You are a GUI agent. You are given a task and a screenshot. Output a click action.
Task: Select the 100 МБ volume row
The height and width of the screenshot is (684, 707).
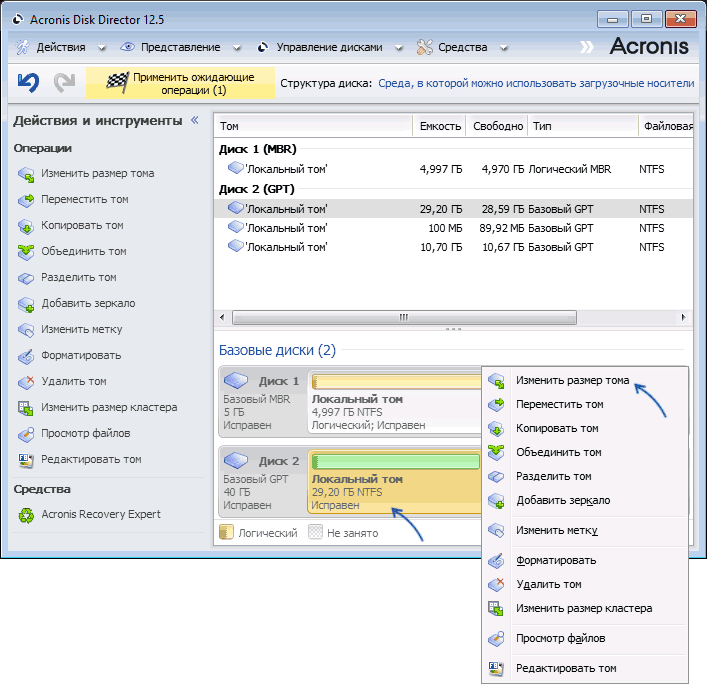click(x=453, y=228)
